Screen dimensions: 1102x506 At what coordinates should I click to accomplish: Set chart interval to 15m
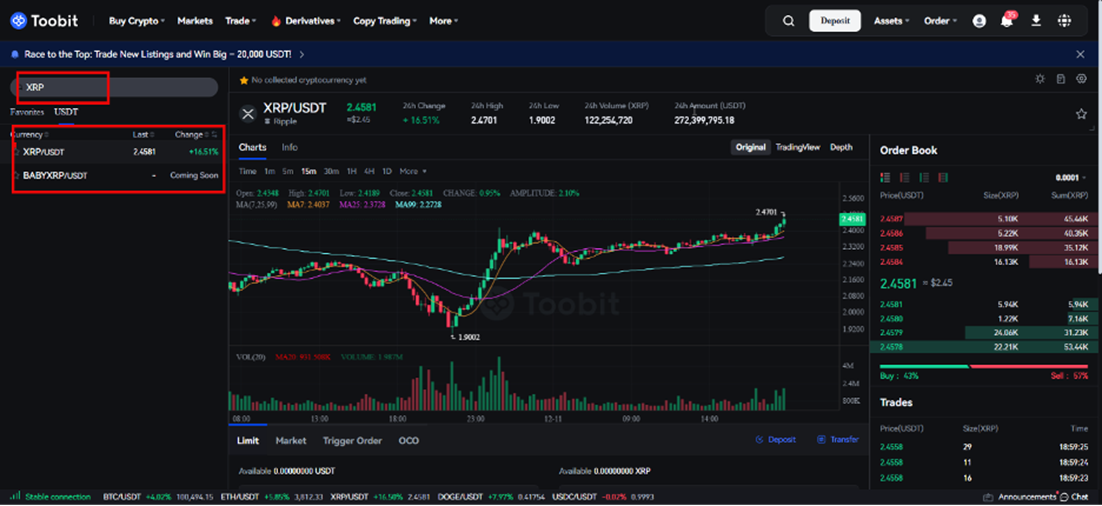(309, 171)
